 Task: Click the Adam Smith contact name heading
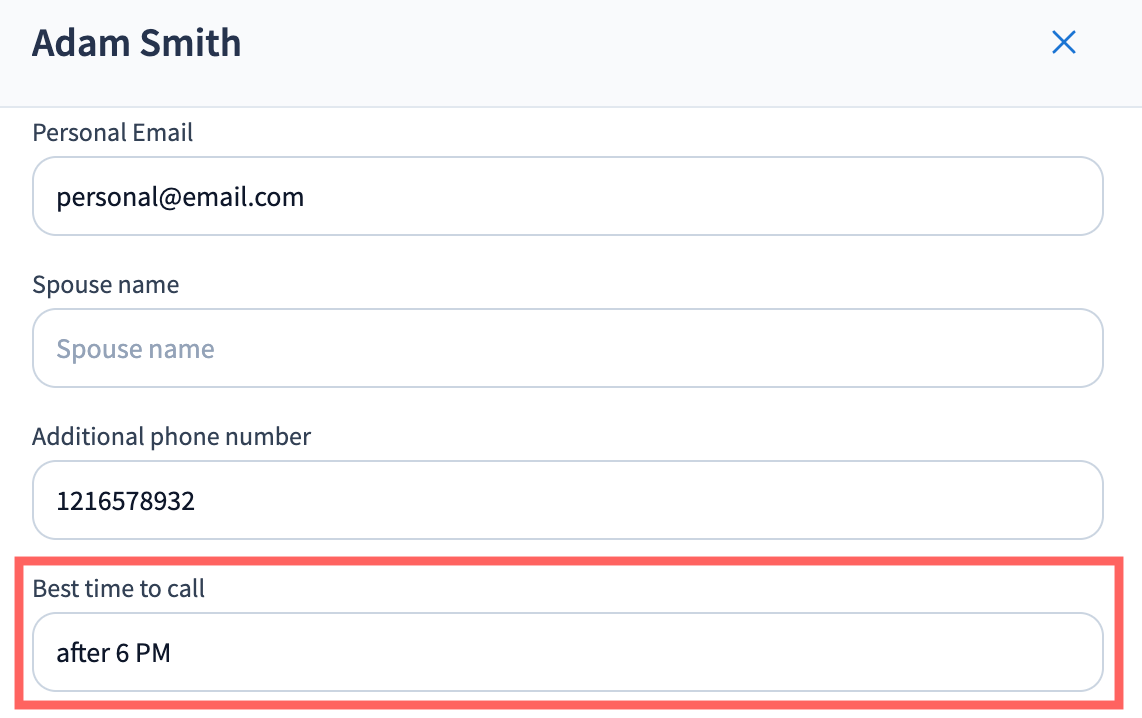pyautogui.click(x=137, y=44)
